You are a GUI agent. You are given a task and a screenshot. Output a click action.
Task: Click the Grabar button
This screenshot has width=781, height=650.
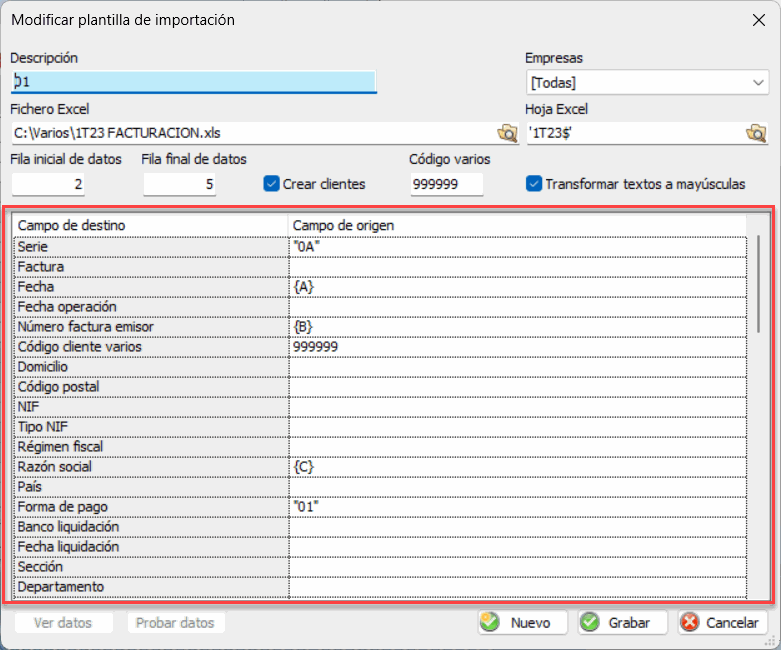click(x=623, y=623)
